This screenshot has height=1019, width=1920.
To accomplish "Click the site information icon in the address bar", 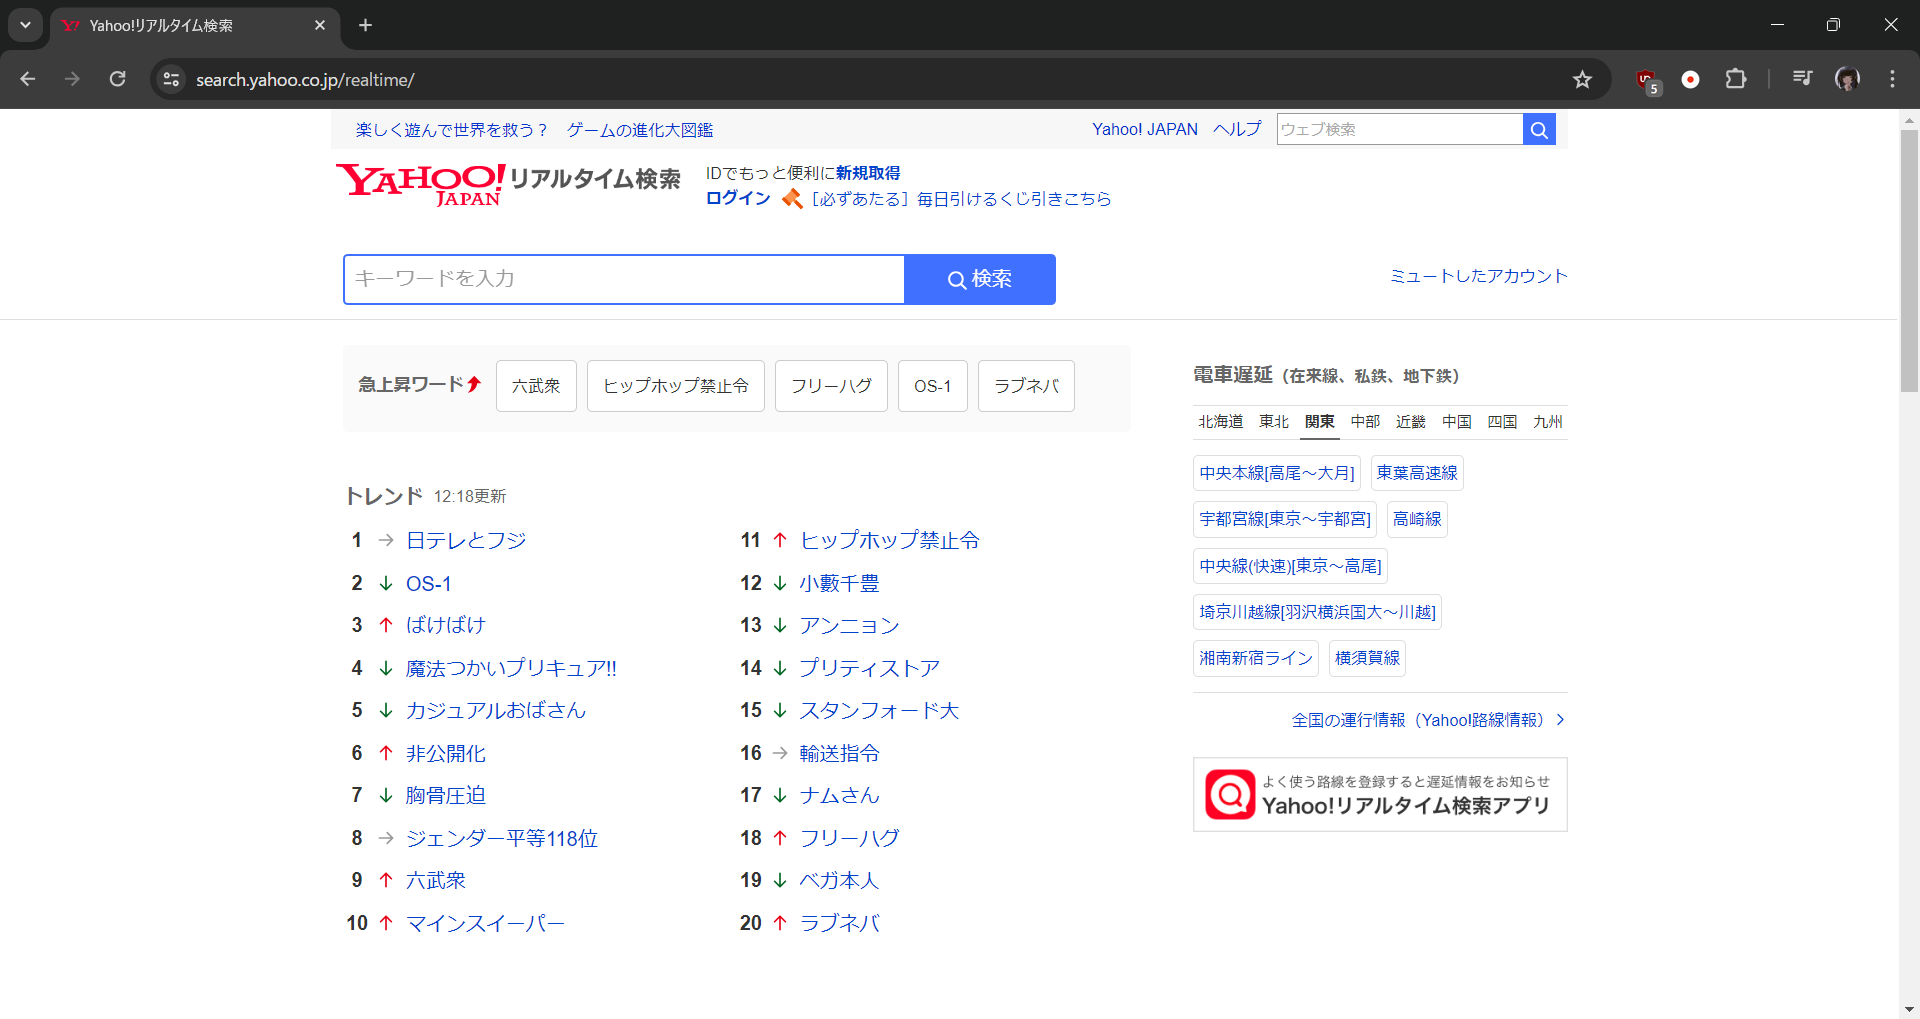I will click(x=171, y=79).
